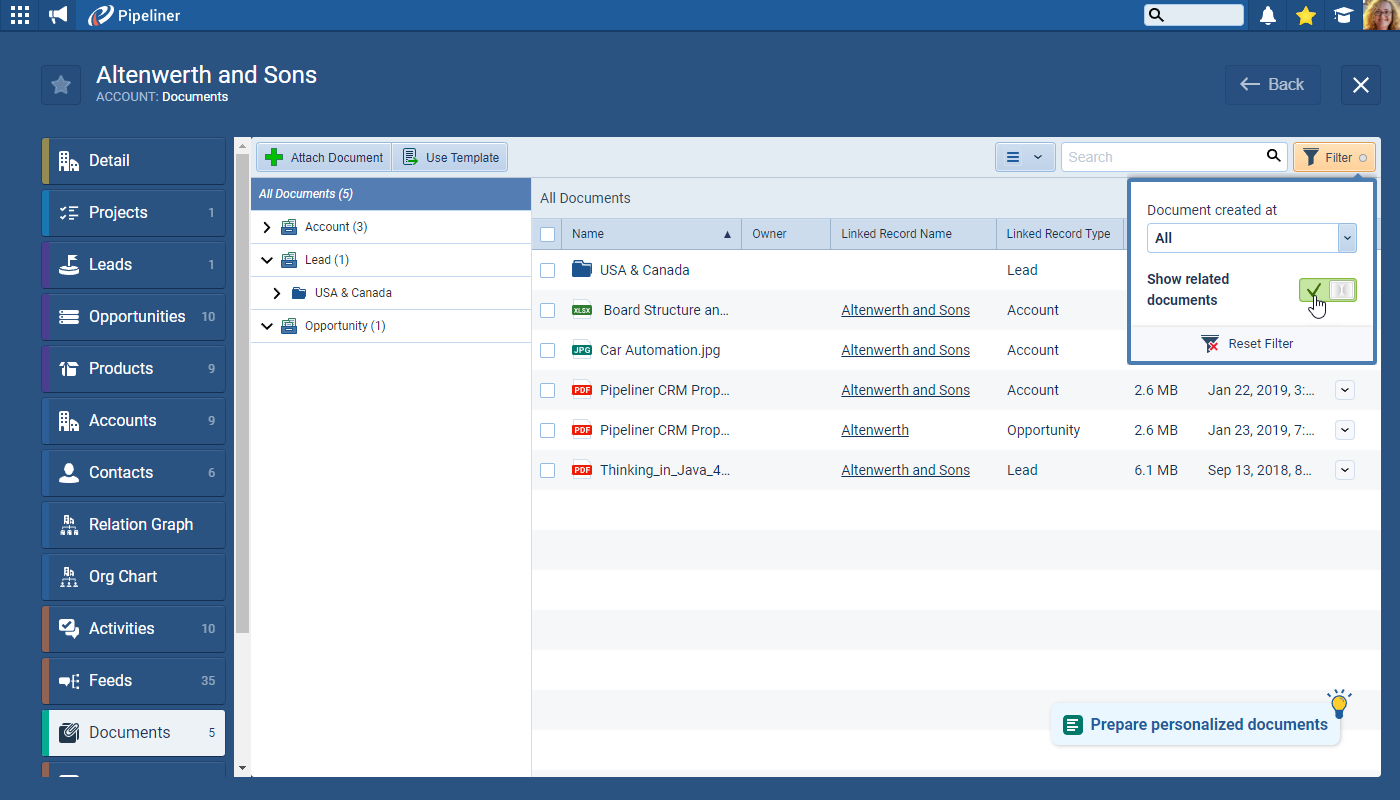The width and height of the screenshot is (1400, 800).
Task: Open the list view options dropdown
Action: (1025, 157)
